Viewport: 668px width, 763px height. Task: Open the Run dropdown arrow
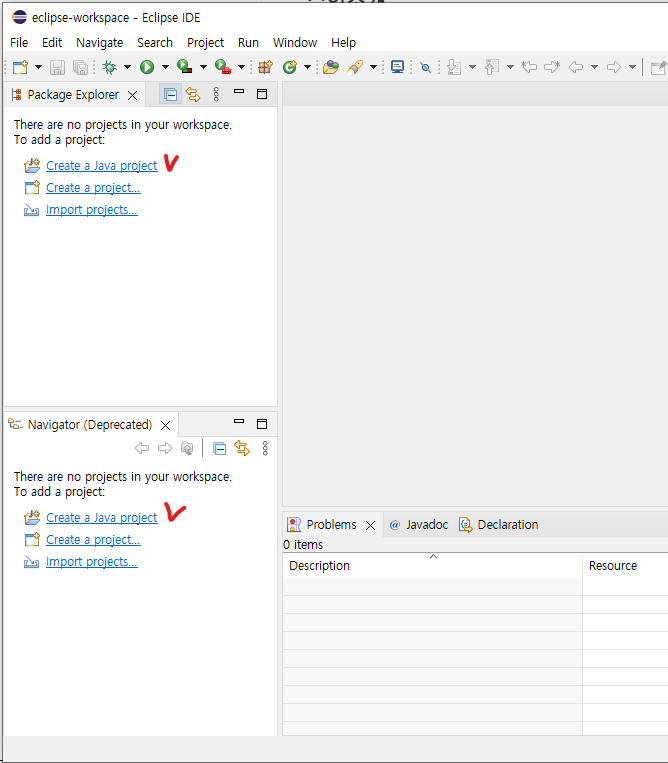[165, 67]
